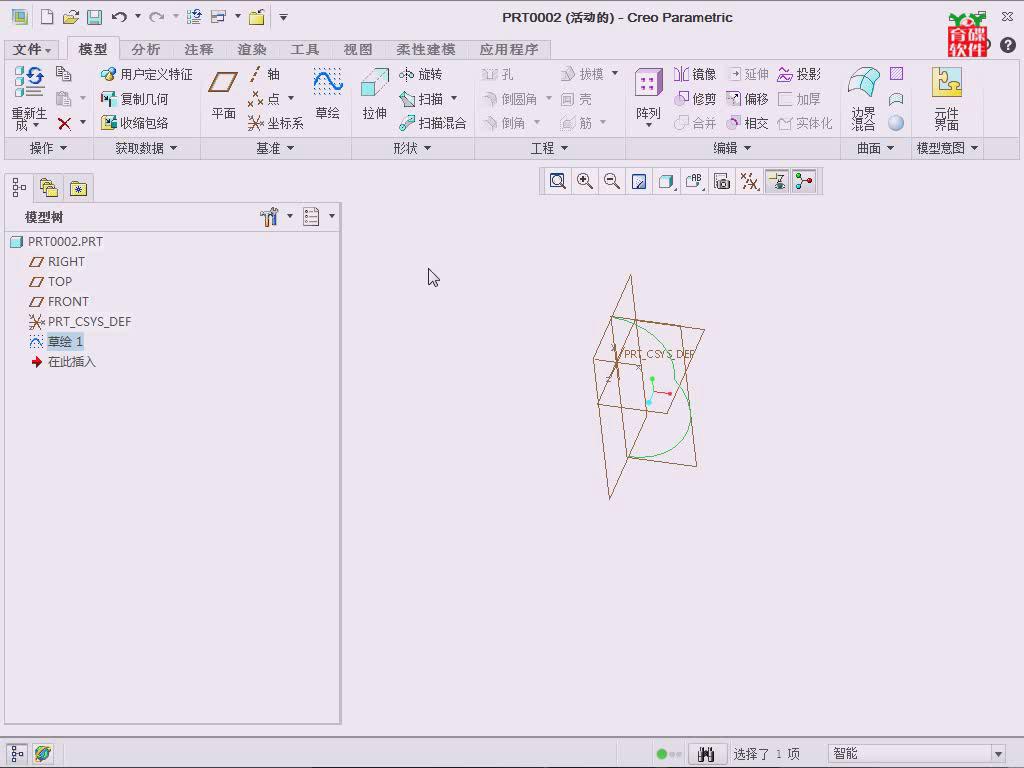Select PRT0002.PRT in the model tree

pyautogui.click(x=57, y=242)
